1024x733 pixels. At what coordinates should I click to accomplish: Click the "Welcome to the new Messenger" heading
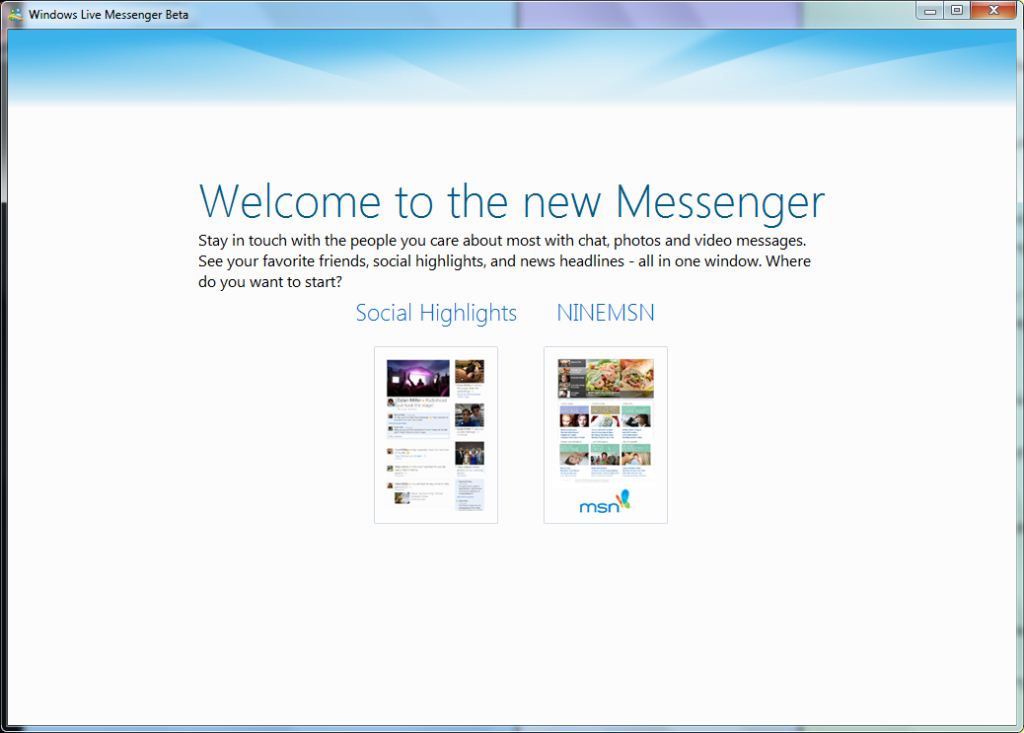[511, 202]
